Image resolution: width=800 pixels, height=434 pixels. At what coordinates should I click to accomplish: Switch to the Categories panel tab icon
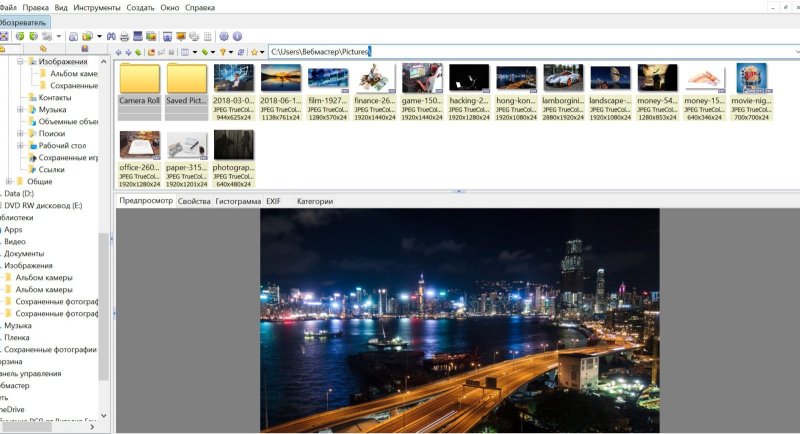click(85, 48)
